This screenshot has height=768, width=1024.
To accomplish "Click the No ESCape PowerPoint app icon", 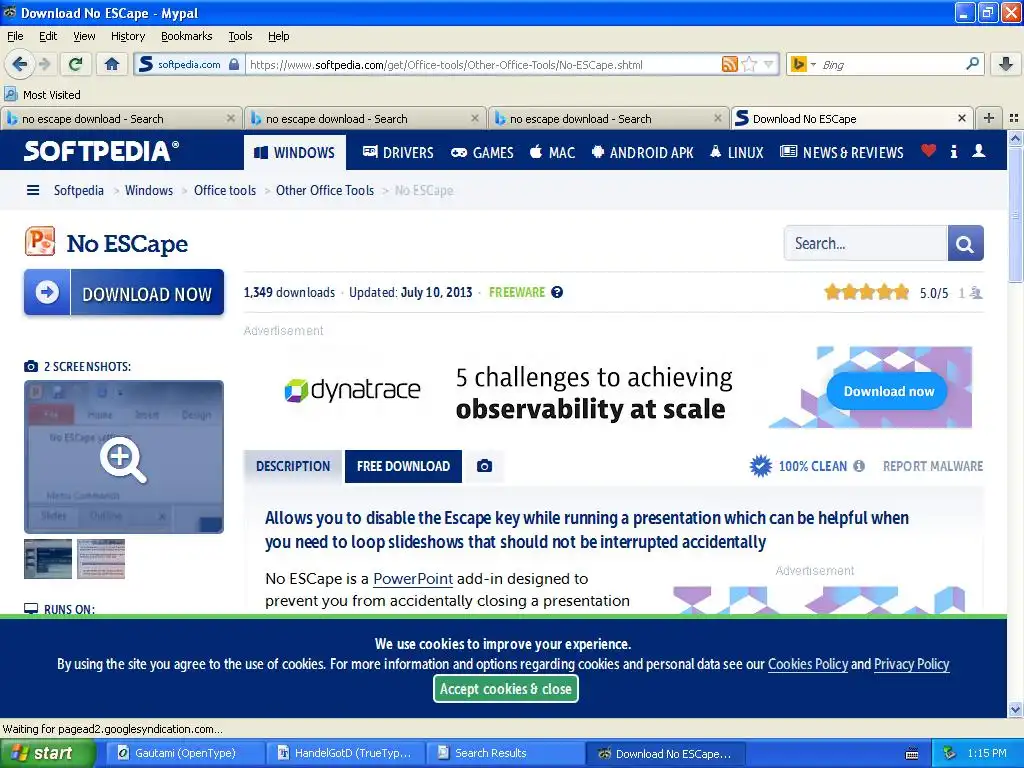I will click(x=40, y=241).
